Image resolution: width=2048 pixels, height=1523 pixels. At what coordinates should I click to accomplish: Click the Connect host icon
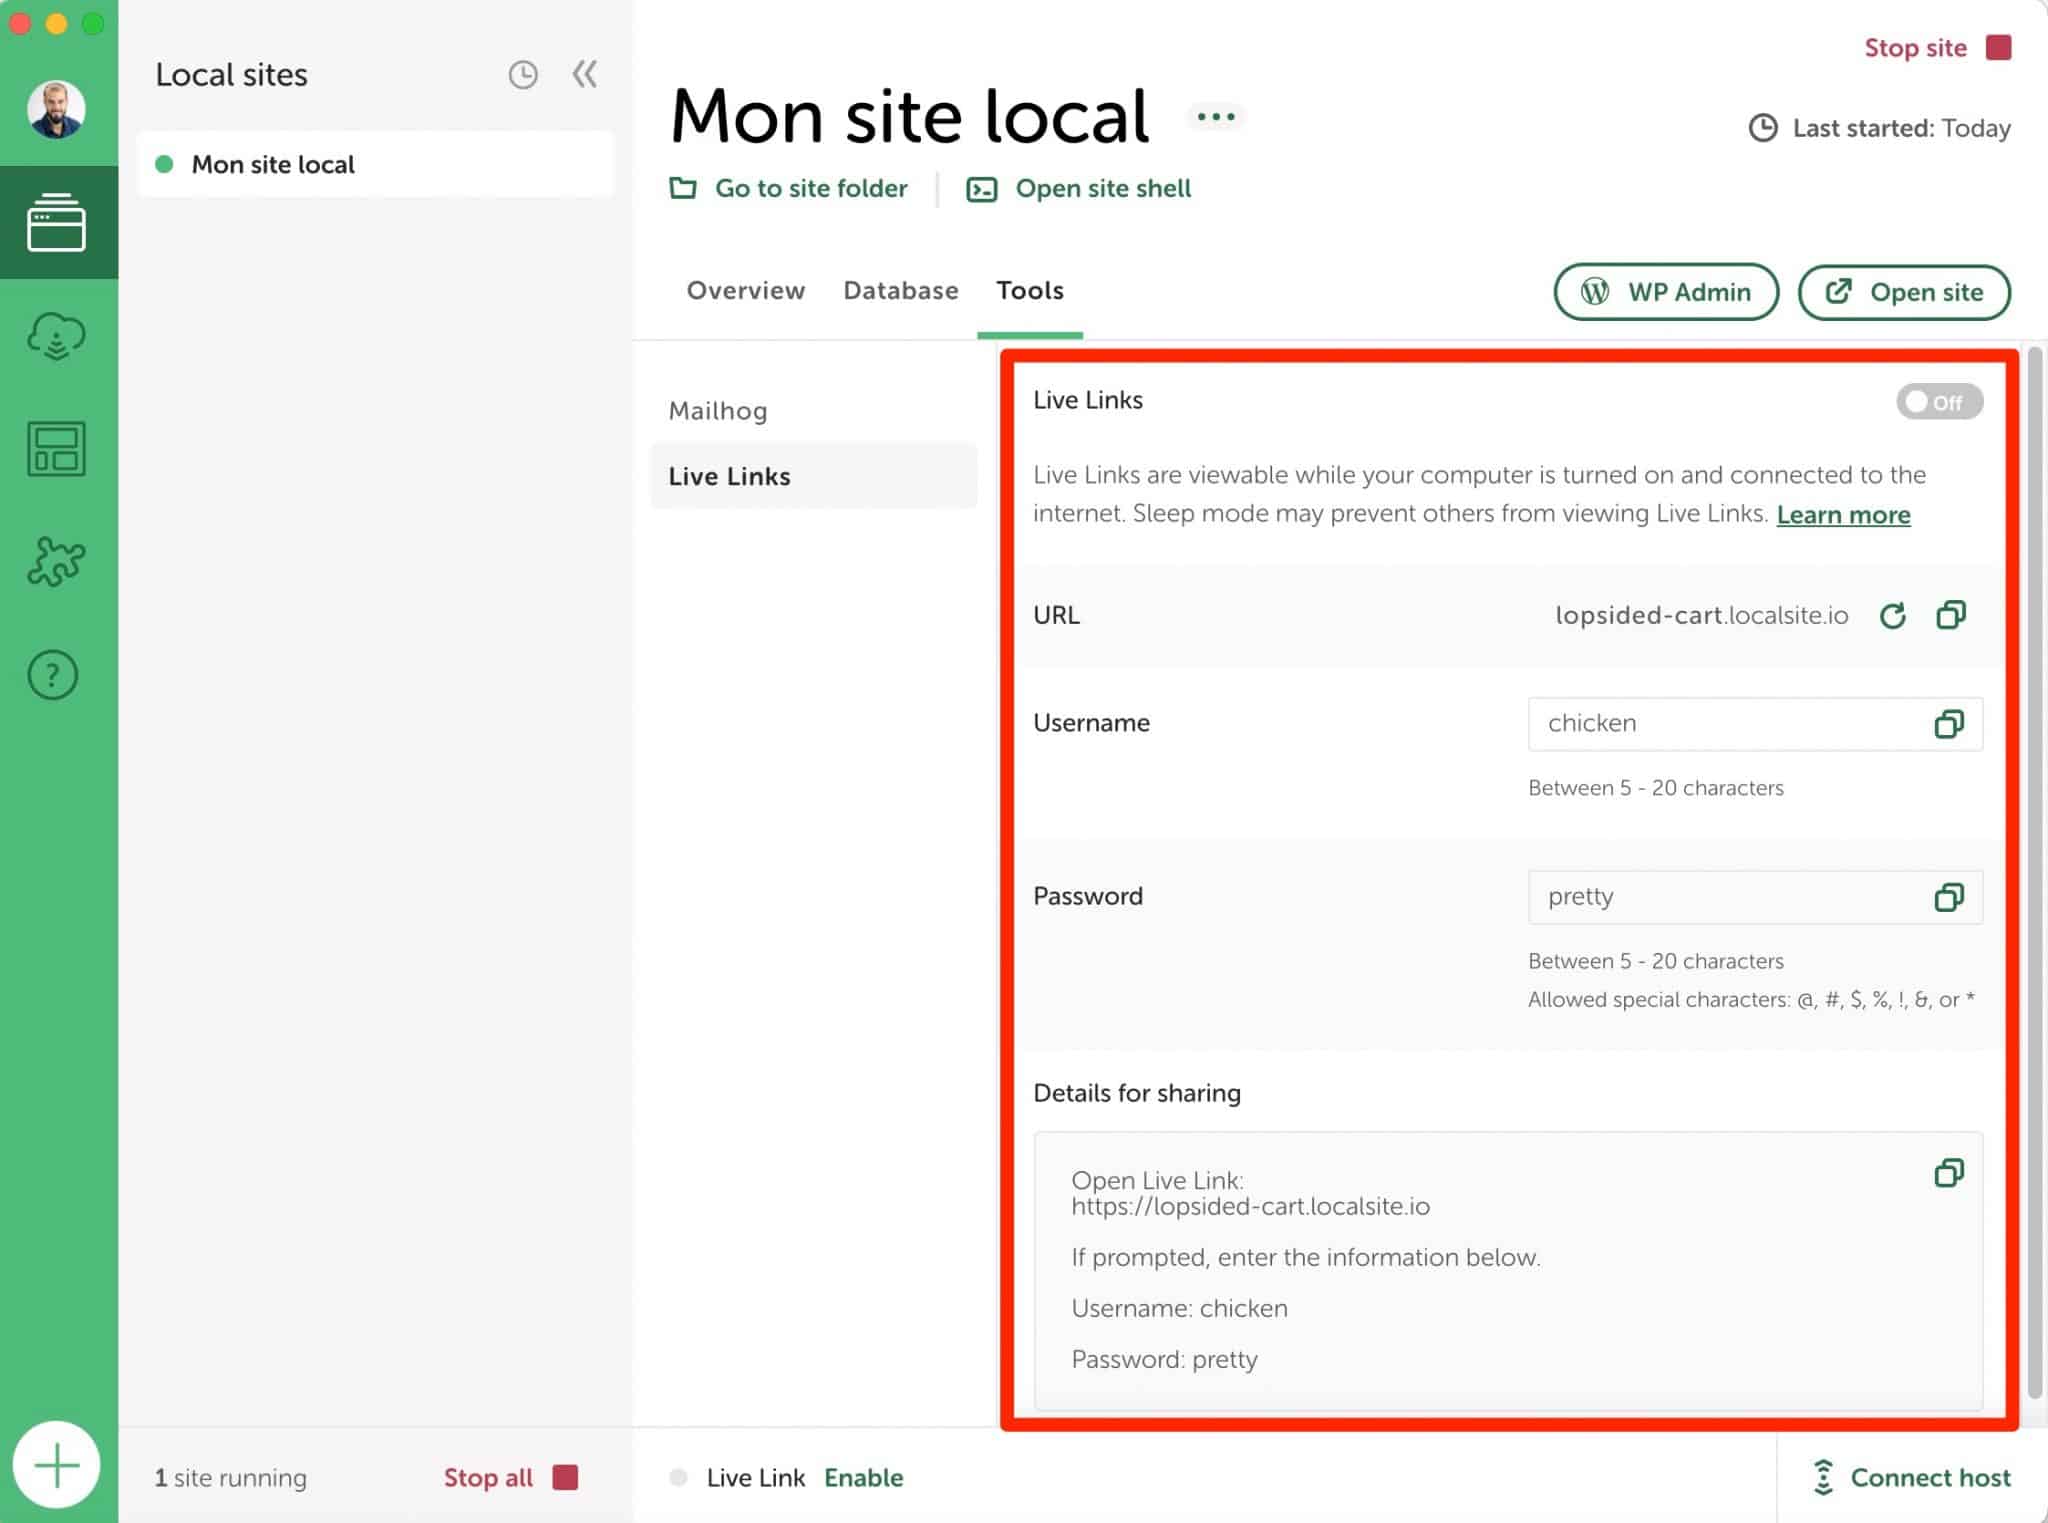coord(1823,1477)
